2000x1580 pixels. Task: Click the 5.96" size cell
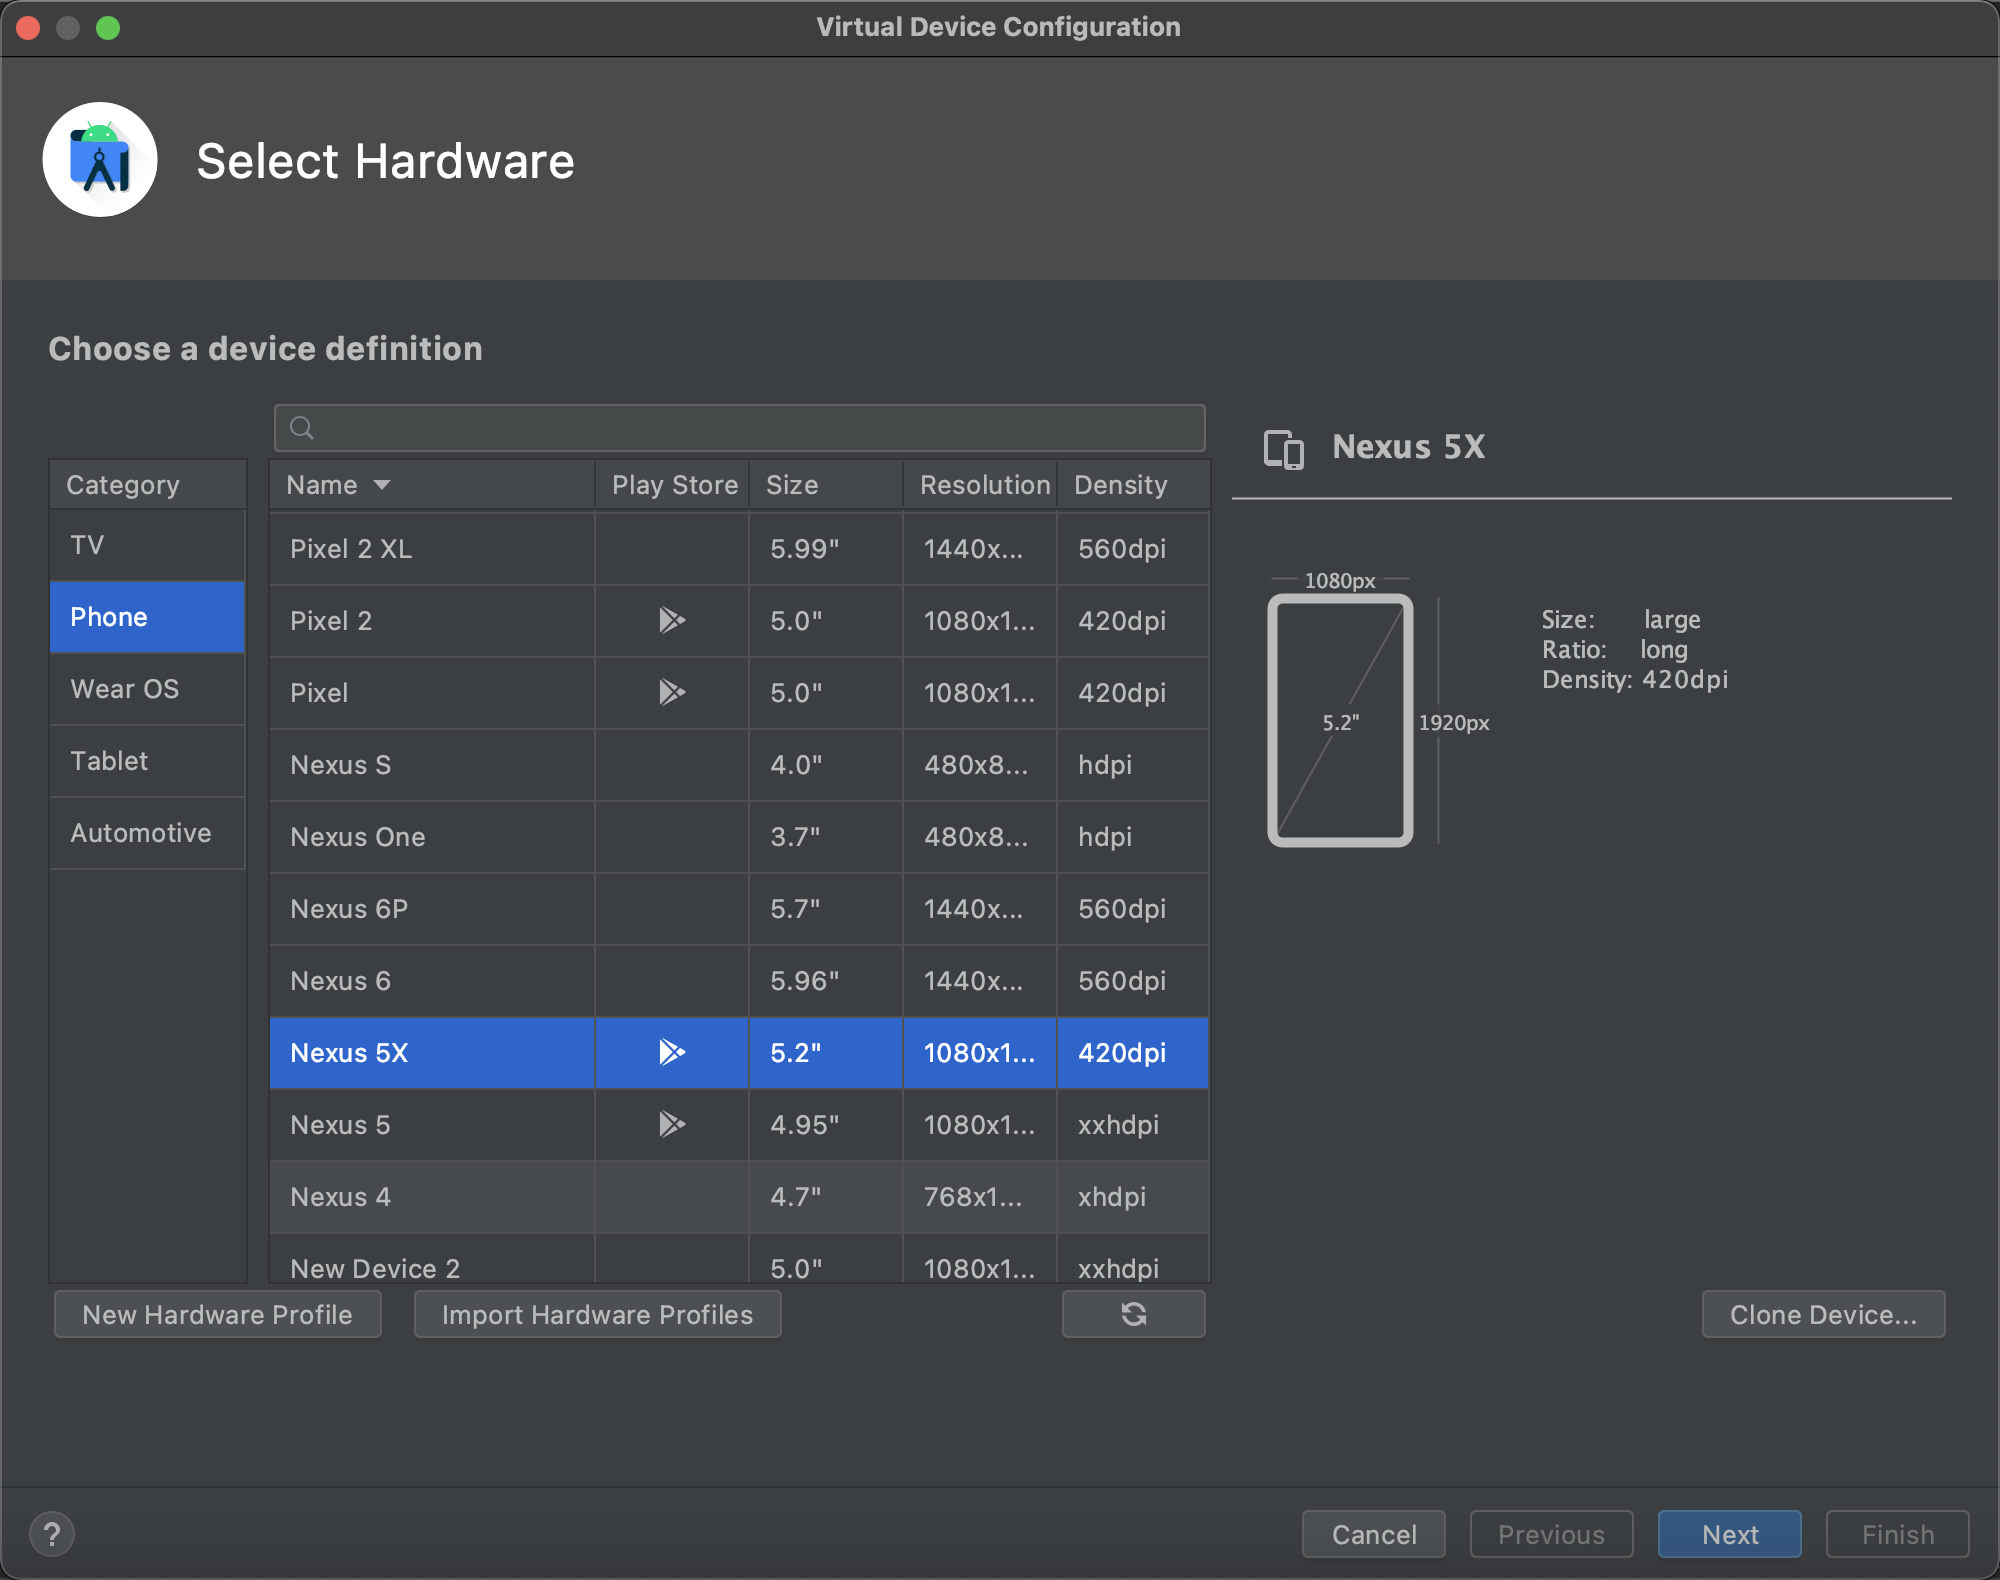pos(827,980)
